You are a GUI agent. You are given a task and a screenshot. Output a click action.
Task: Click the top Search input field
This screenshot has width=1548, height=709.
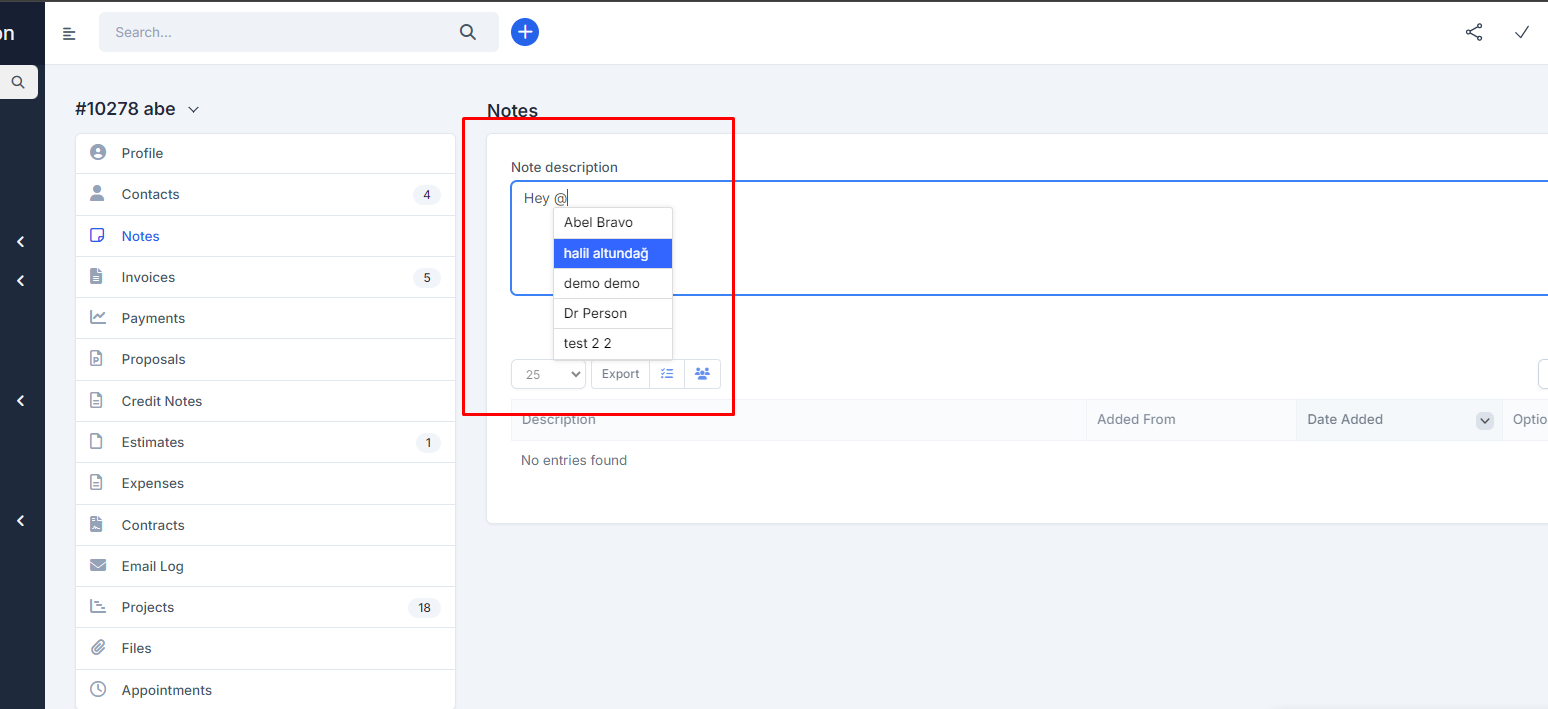tap(280, 32)
